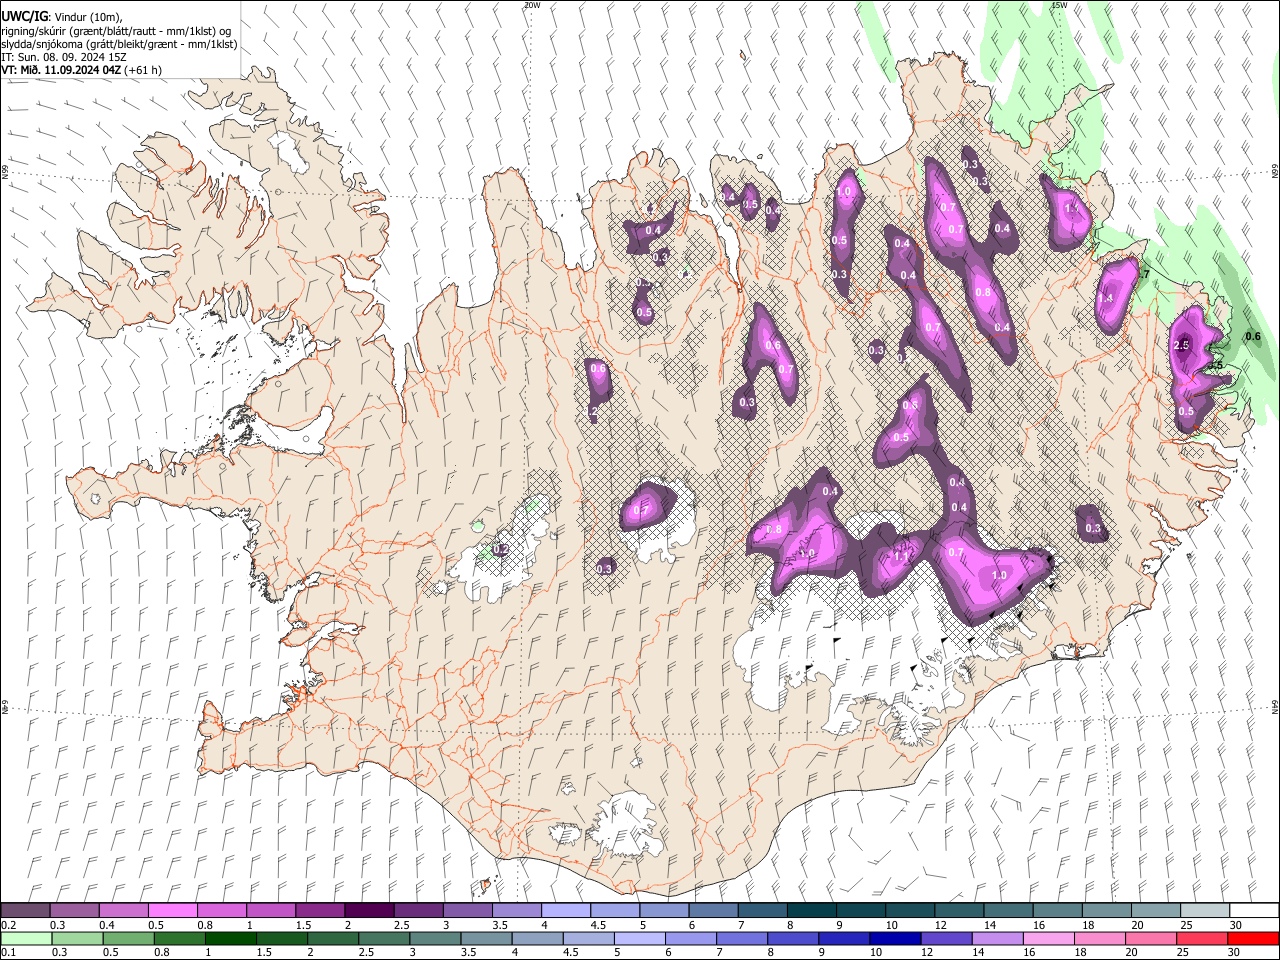Image resolution: width=1280 pixels, height=960 pixels.
Task: Click the white top-row swatch above 30
Action: click(x=1255, y=910)
